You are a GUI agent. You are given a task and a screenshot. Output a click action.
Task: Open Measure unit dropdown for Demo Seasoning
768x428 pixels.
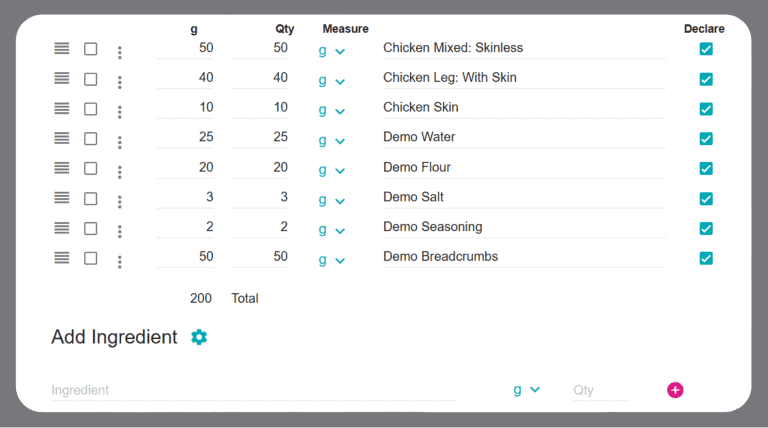point(331,229)
